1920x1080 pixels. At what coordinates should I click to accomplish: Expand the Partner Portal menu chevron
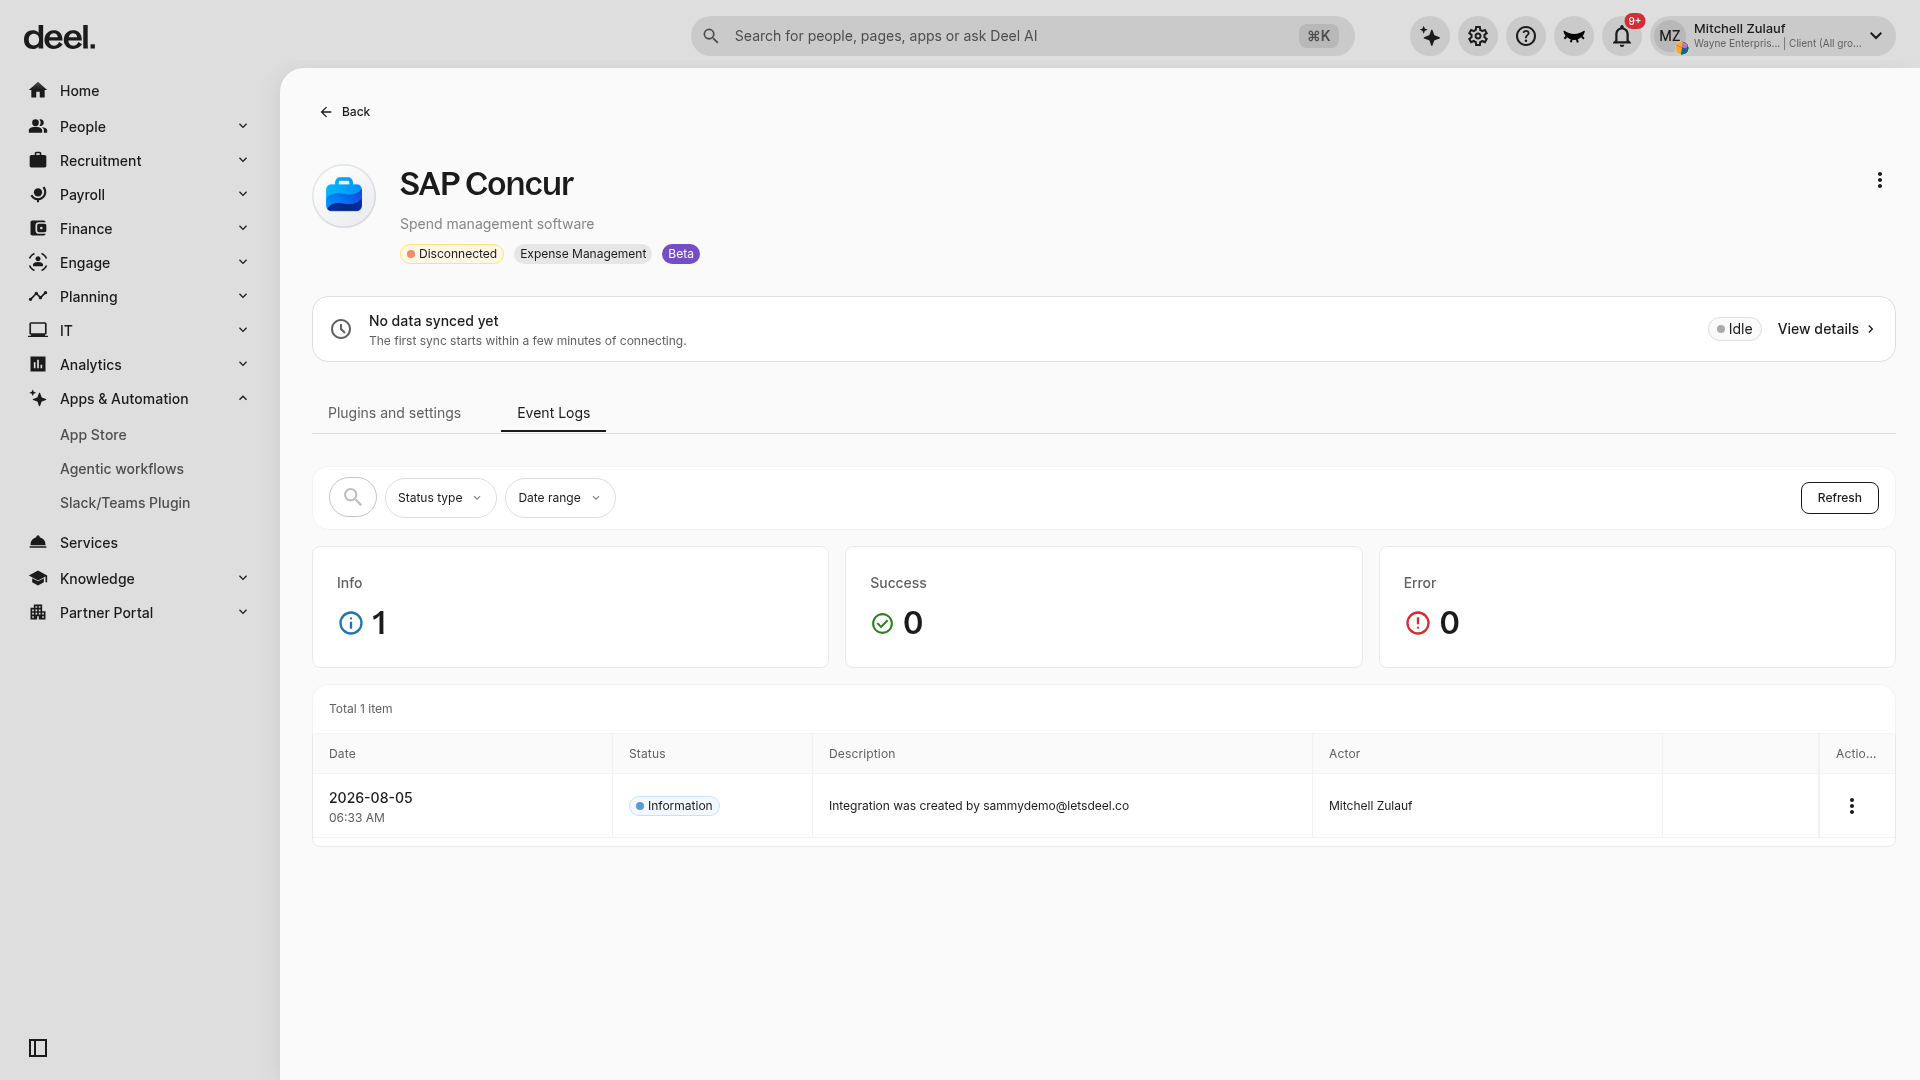243,613
